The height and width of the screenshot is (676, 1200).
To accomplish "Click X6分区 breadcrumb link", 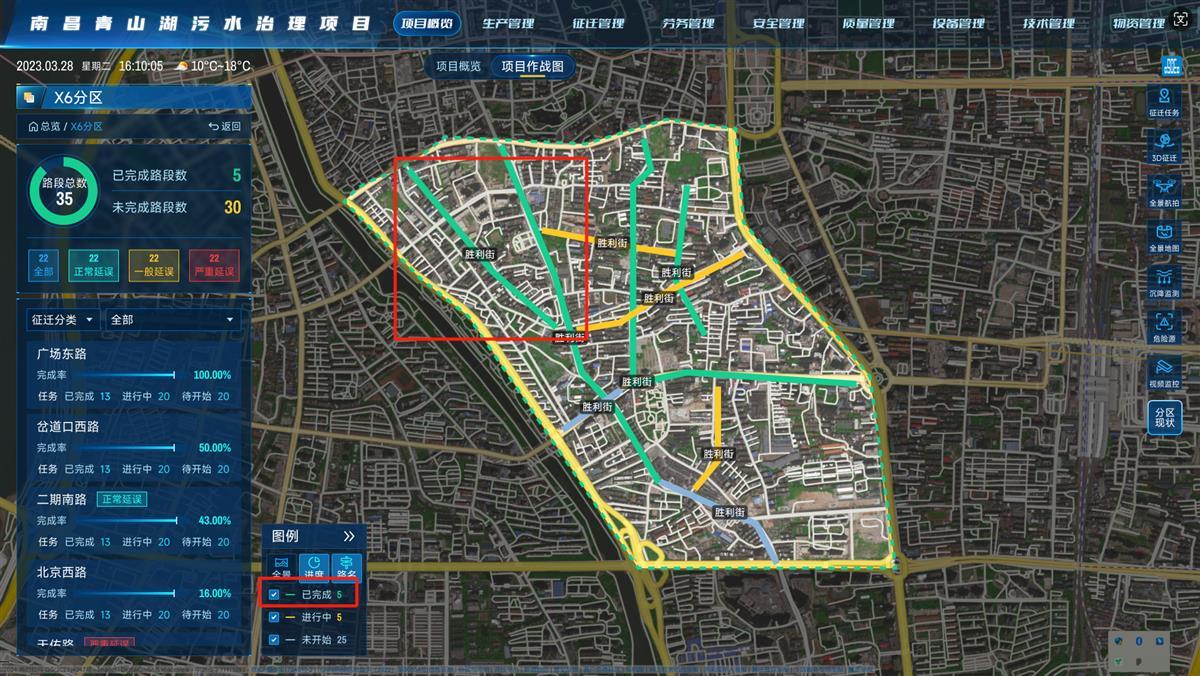I will 86,127.
